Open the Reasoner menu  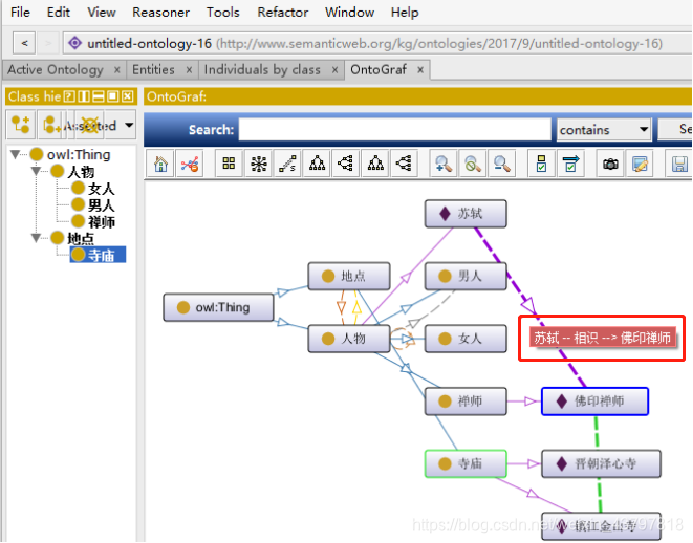[161, 12]
